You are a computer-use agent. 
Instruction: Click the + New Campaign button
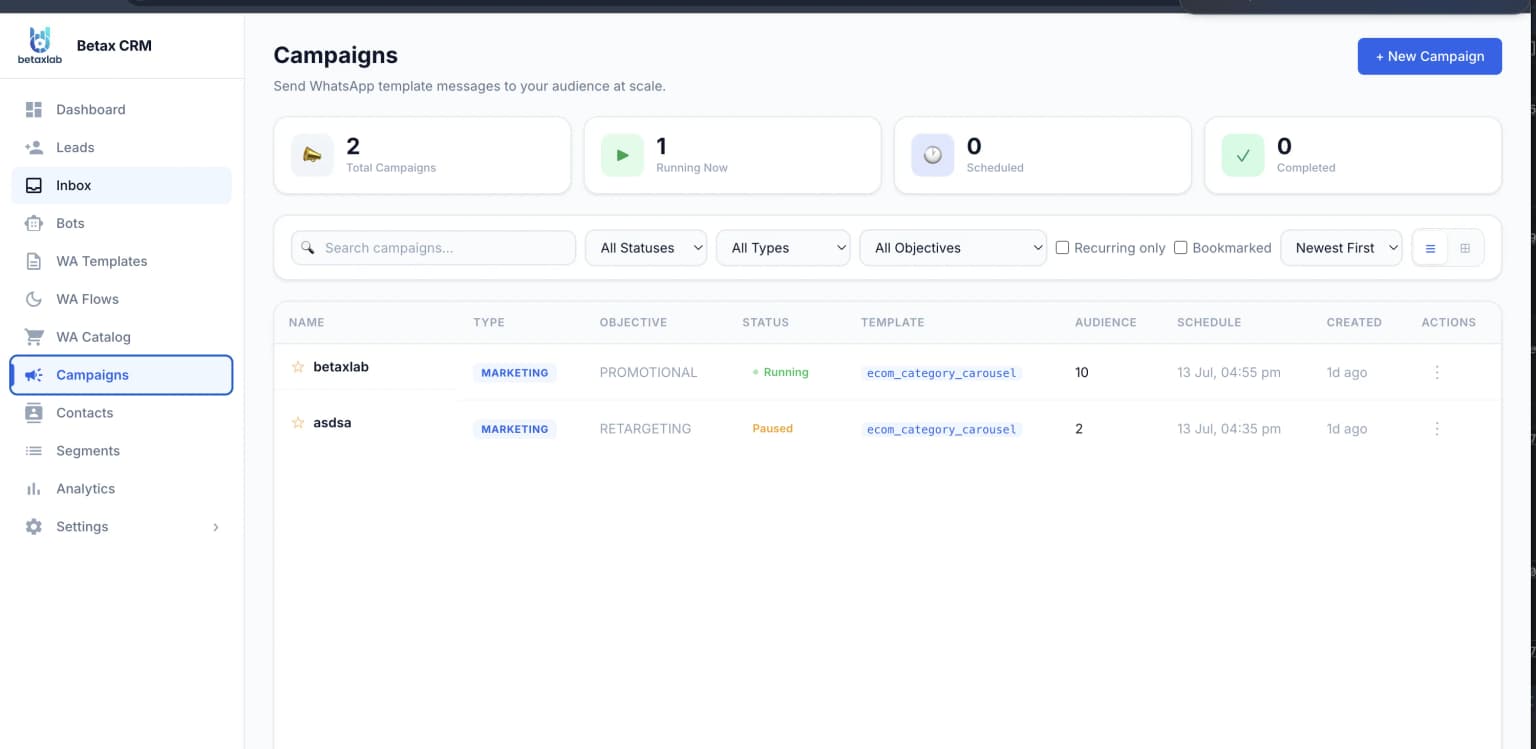click(1429, 56)
